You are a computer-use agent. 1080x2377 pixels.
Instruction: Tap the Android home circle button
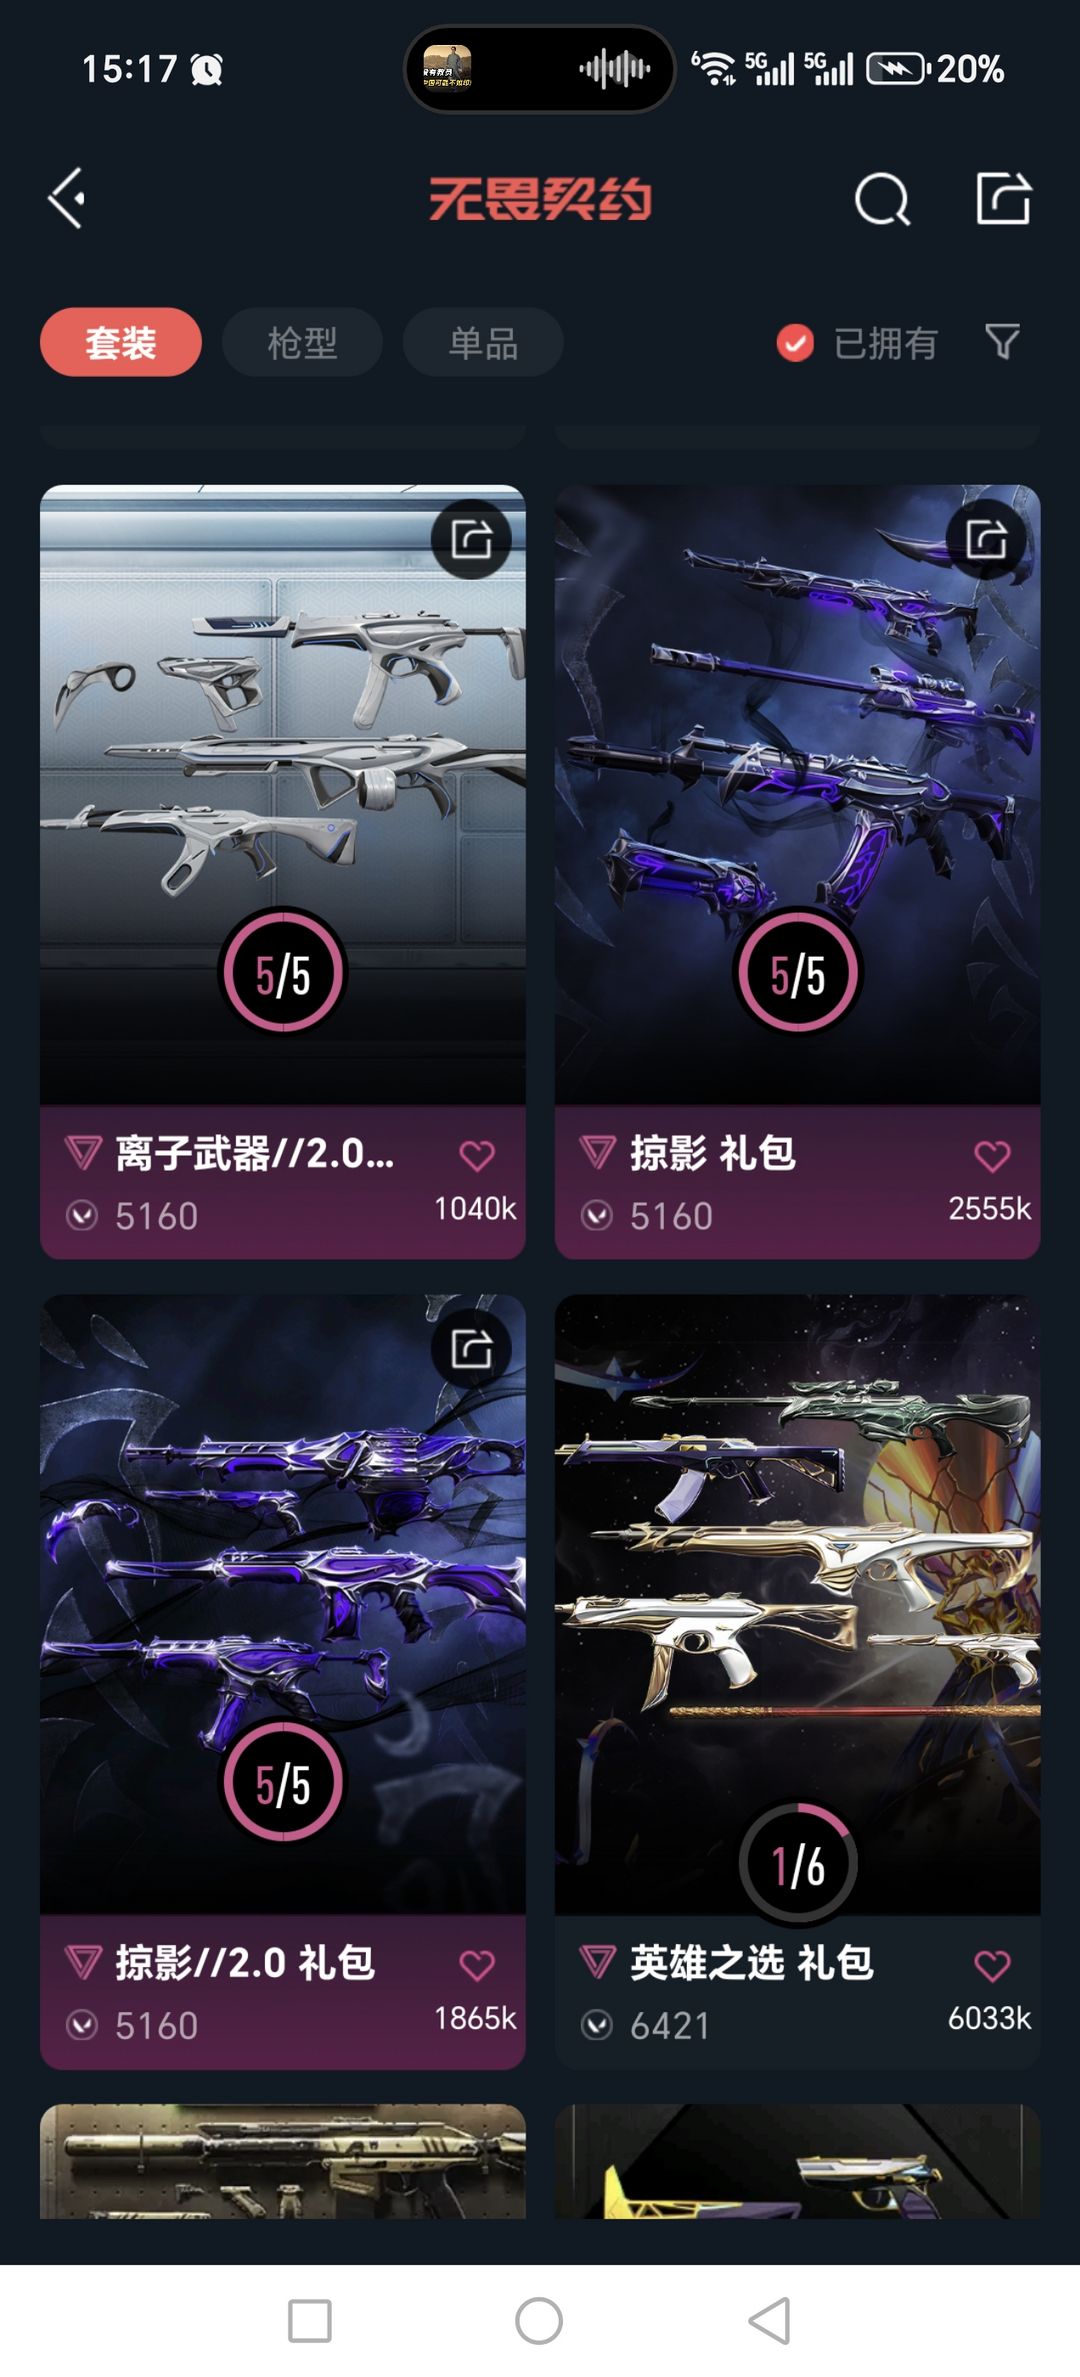[x=539, y=2320]
